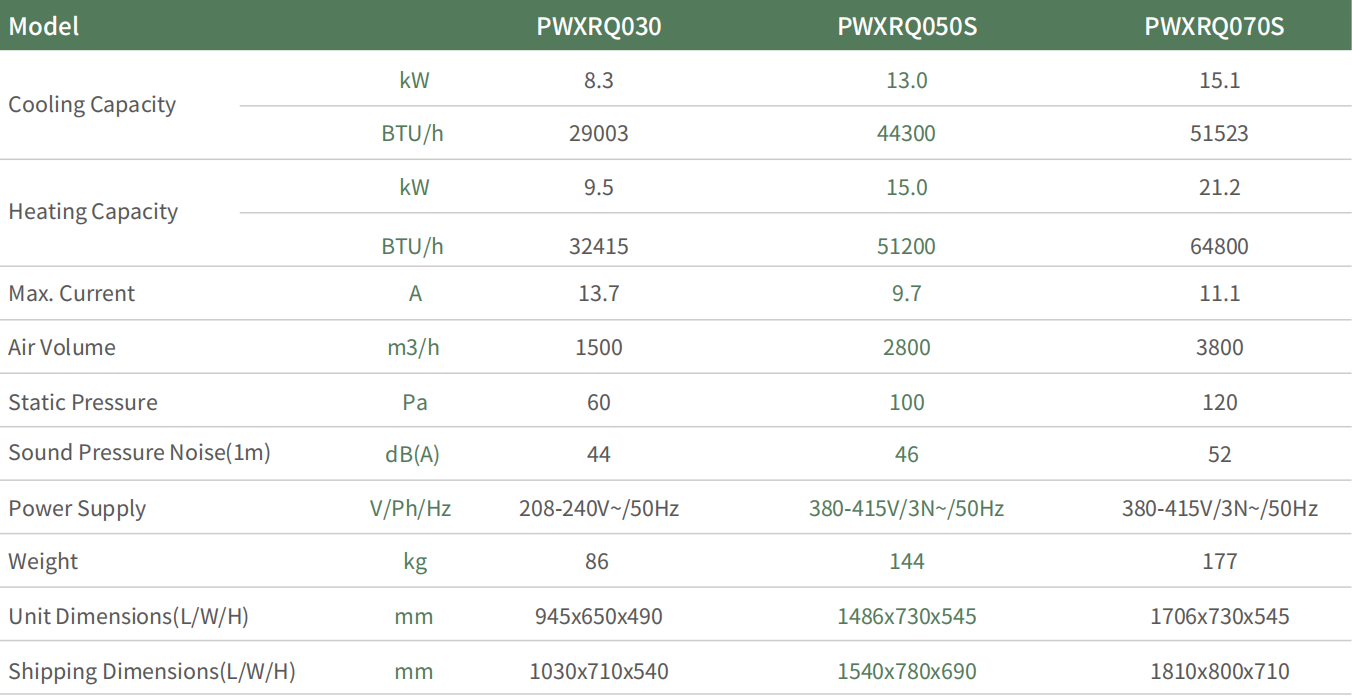Click the 1030x710x540 shipping dimensions value
This screenshot has height=698, width=1352.
(598, 671)
